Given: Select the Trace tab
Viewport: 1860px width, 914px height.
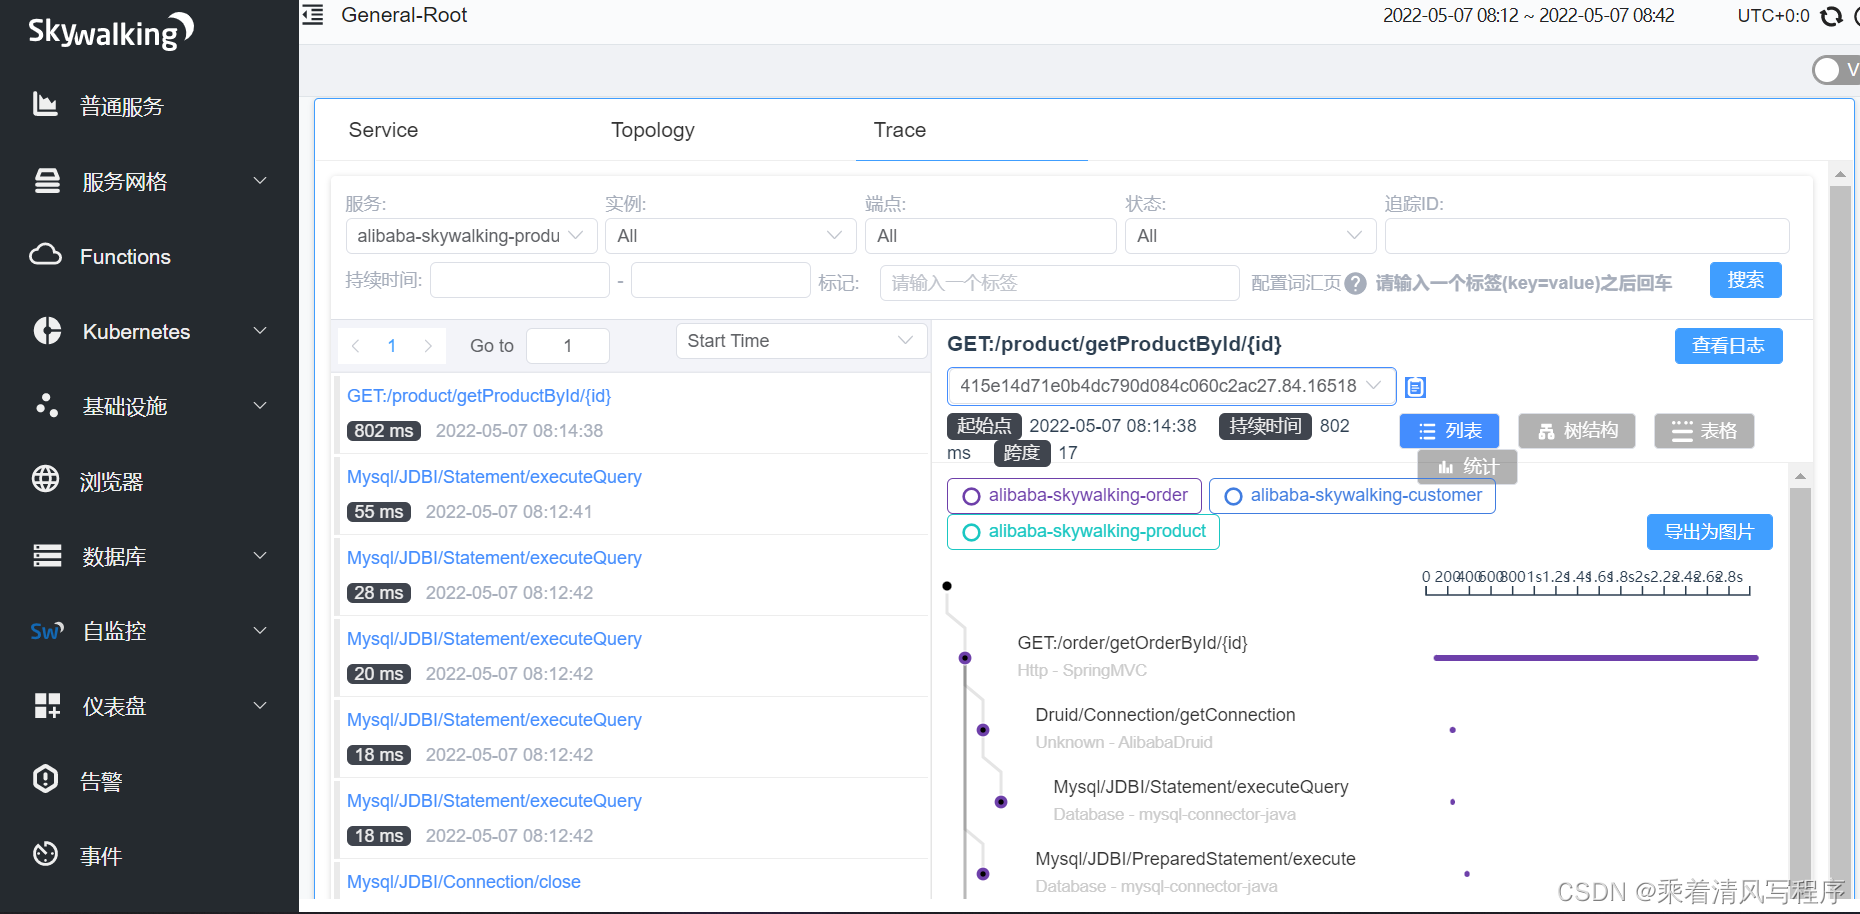Looking at the screenshot, I should 900,130.
